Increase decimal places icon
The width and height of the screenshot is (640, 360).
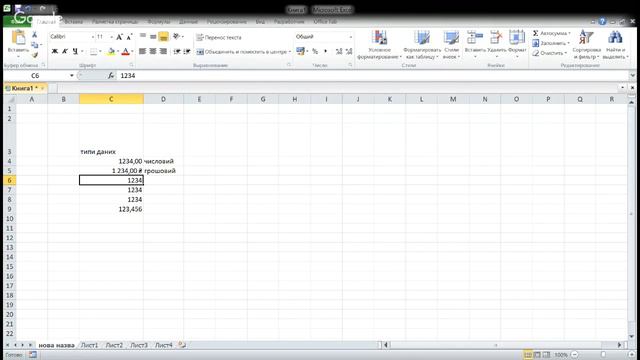click(339, 51)
